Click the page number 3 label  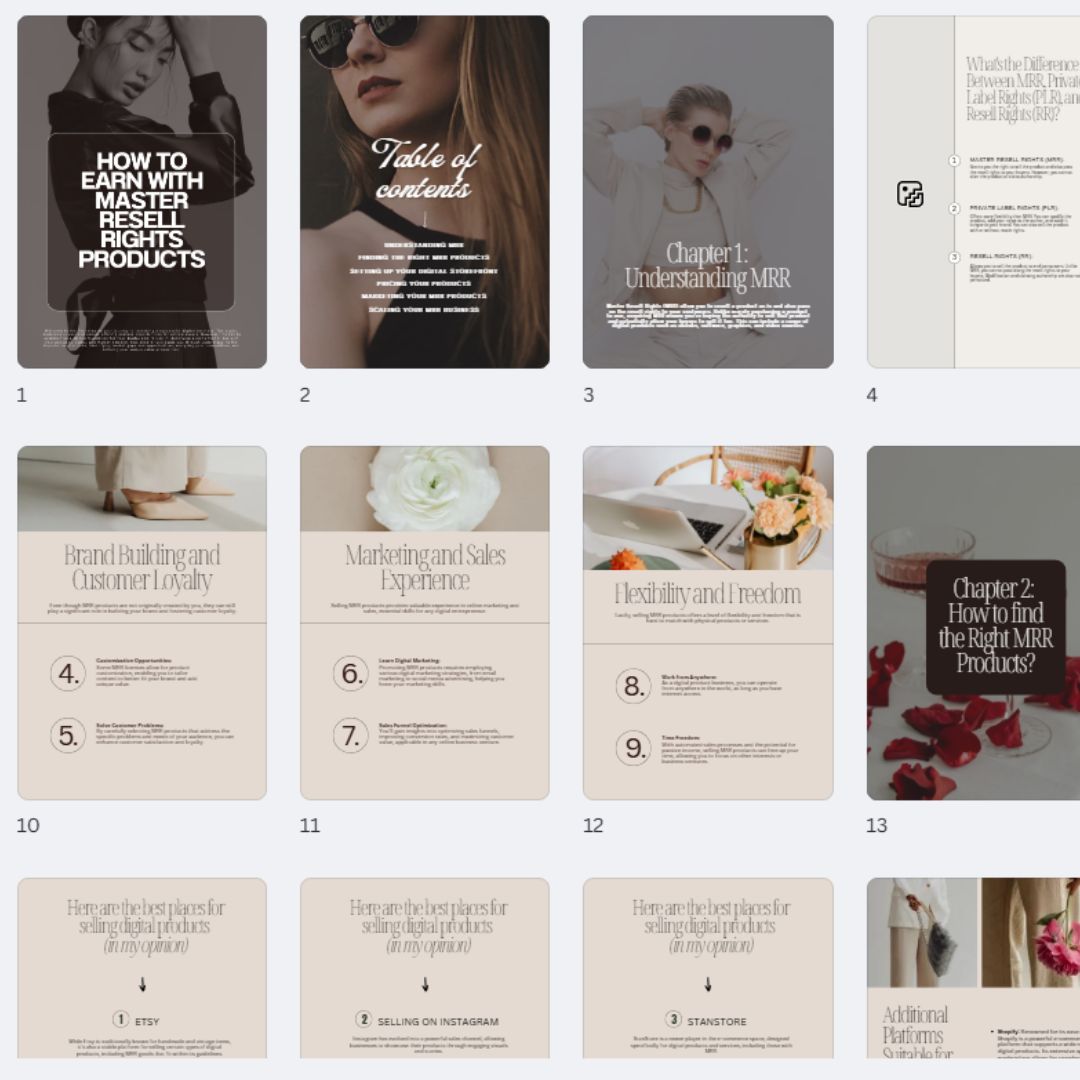588,395
